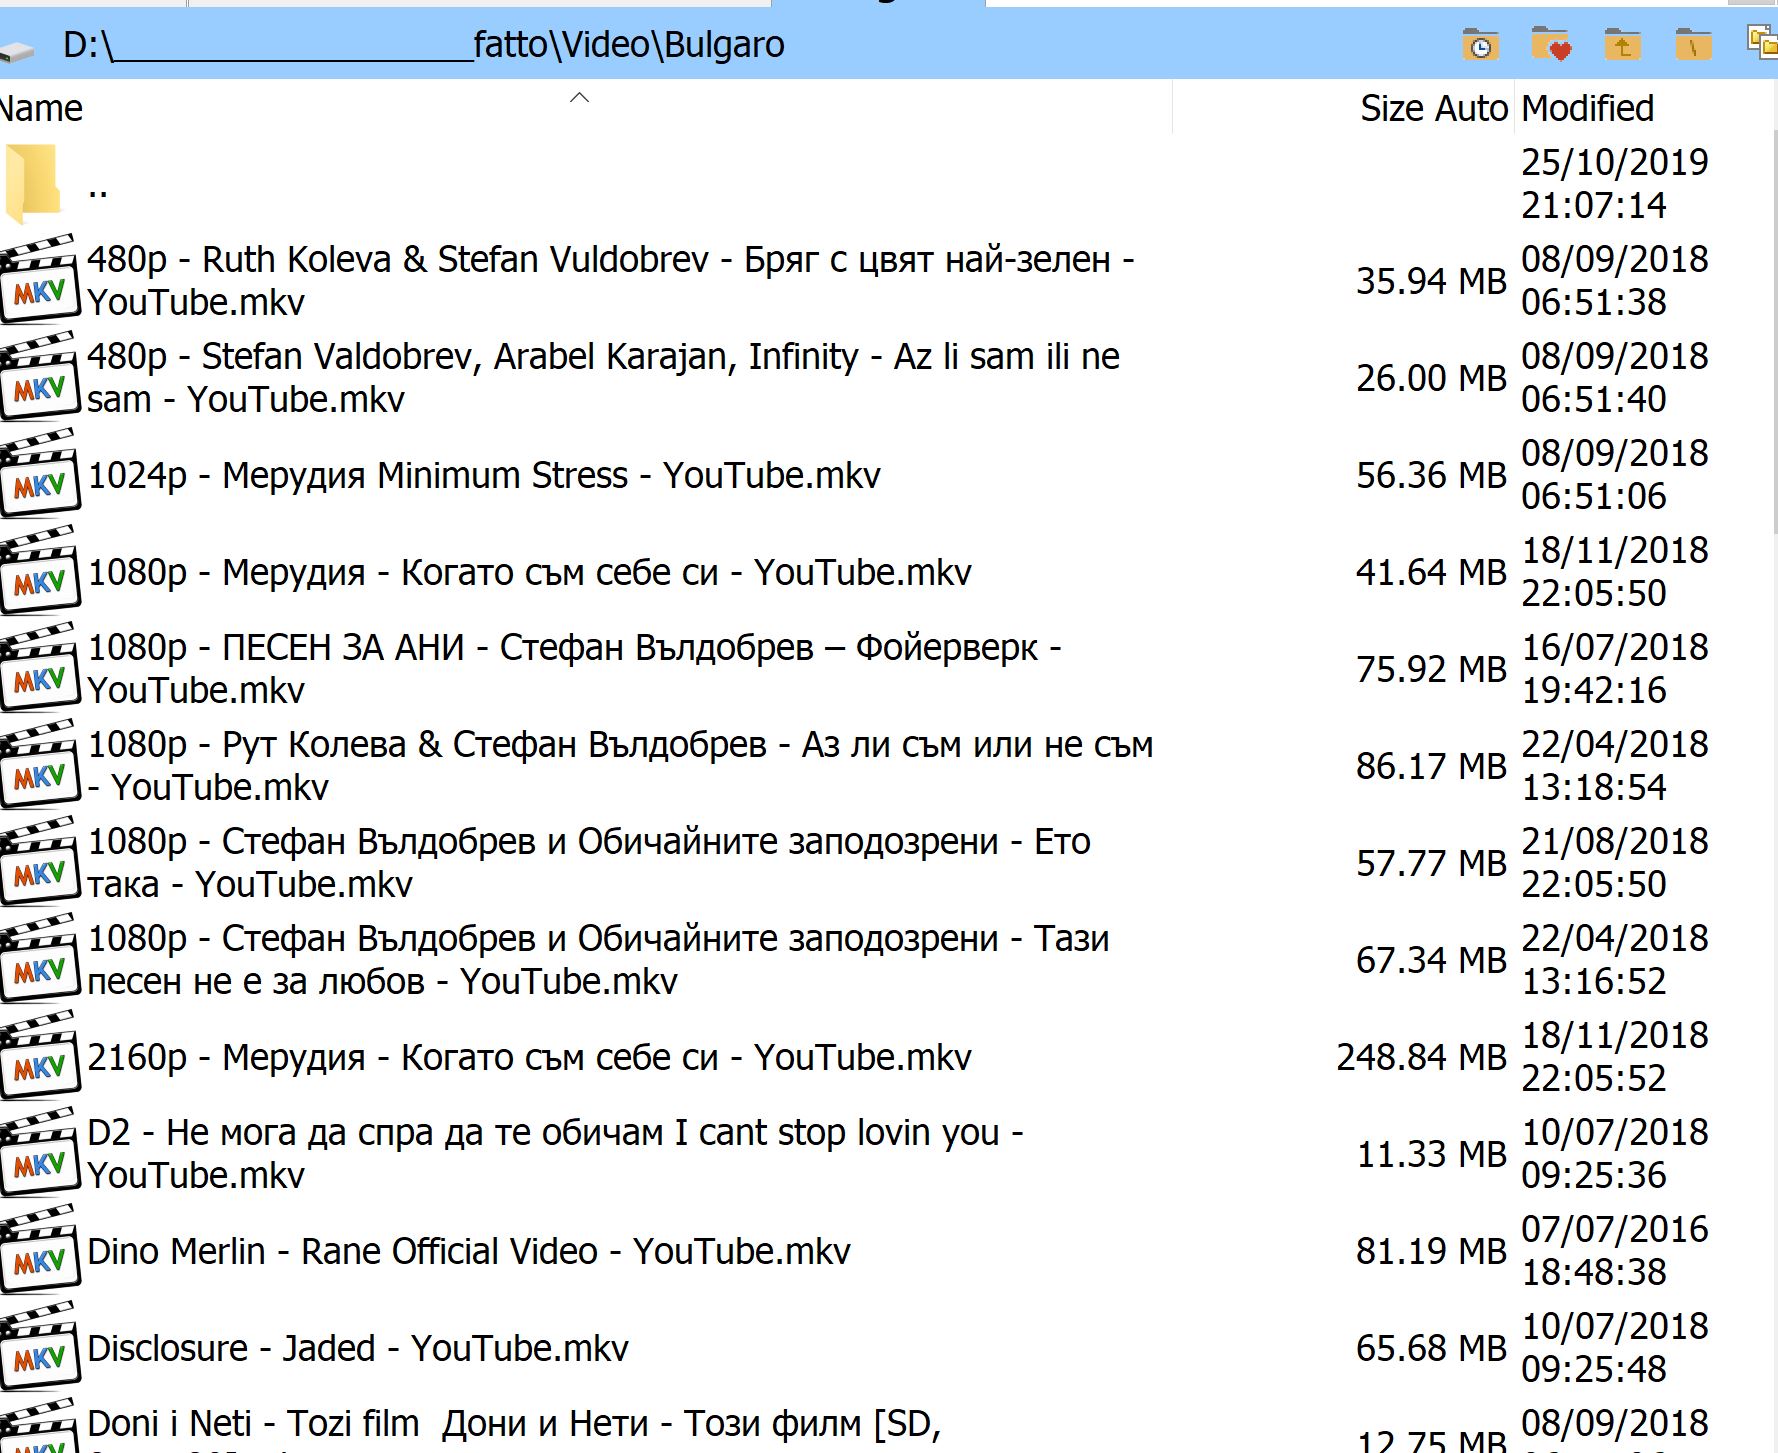Sort by the Modified column header

point(1587,109)
